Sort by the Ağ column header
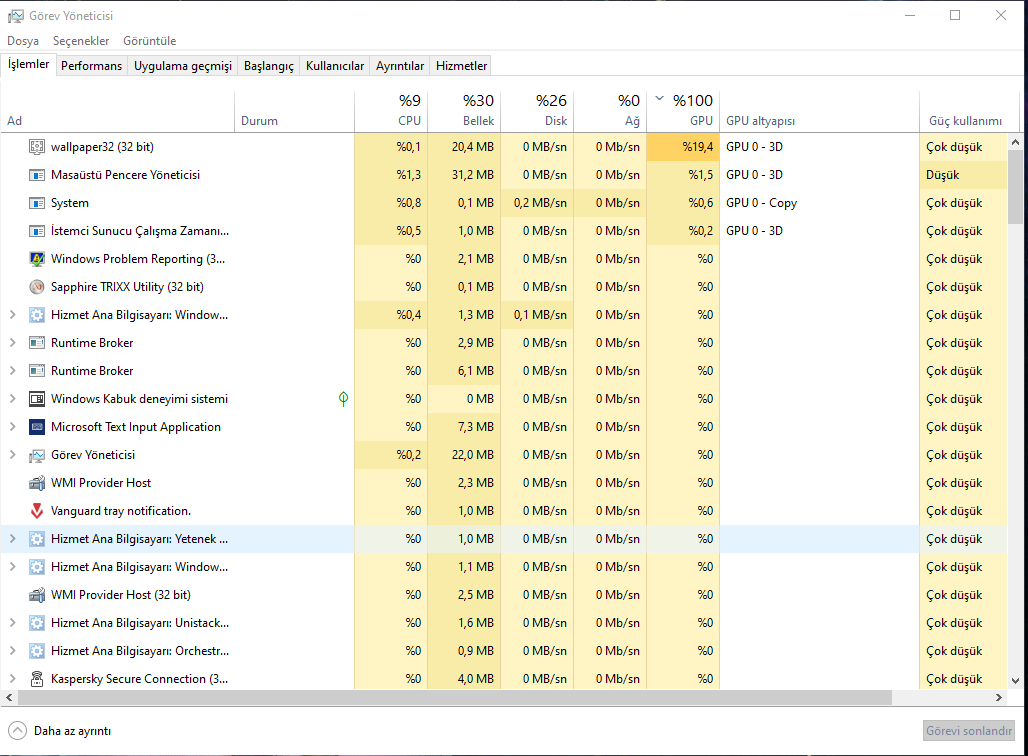The image size is (1028, 756). click(x=610, y=111)
